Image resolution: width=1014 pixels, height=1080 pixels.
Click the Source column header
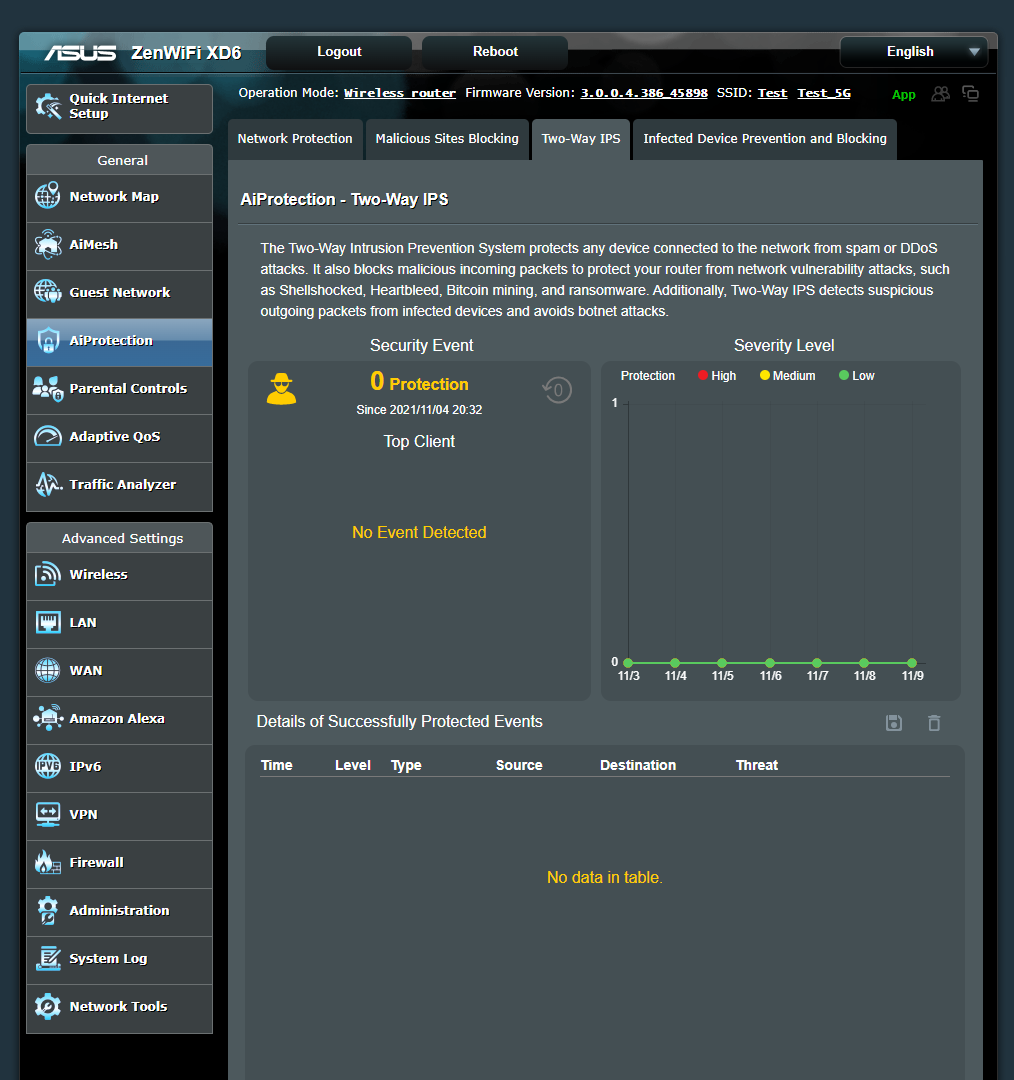click(519, 765)
